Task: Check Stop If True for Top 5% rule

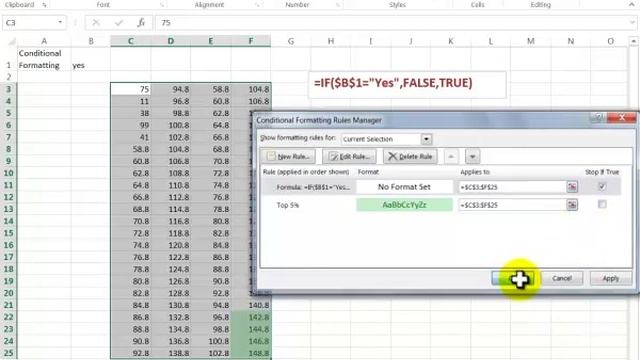Action: [602, 204]
